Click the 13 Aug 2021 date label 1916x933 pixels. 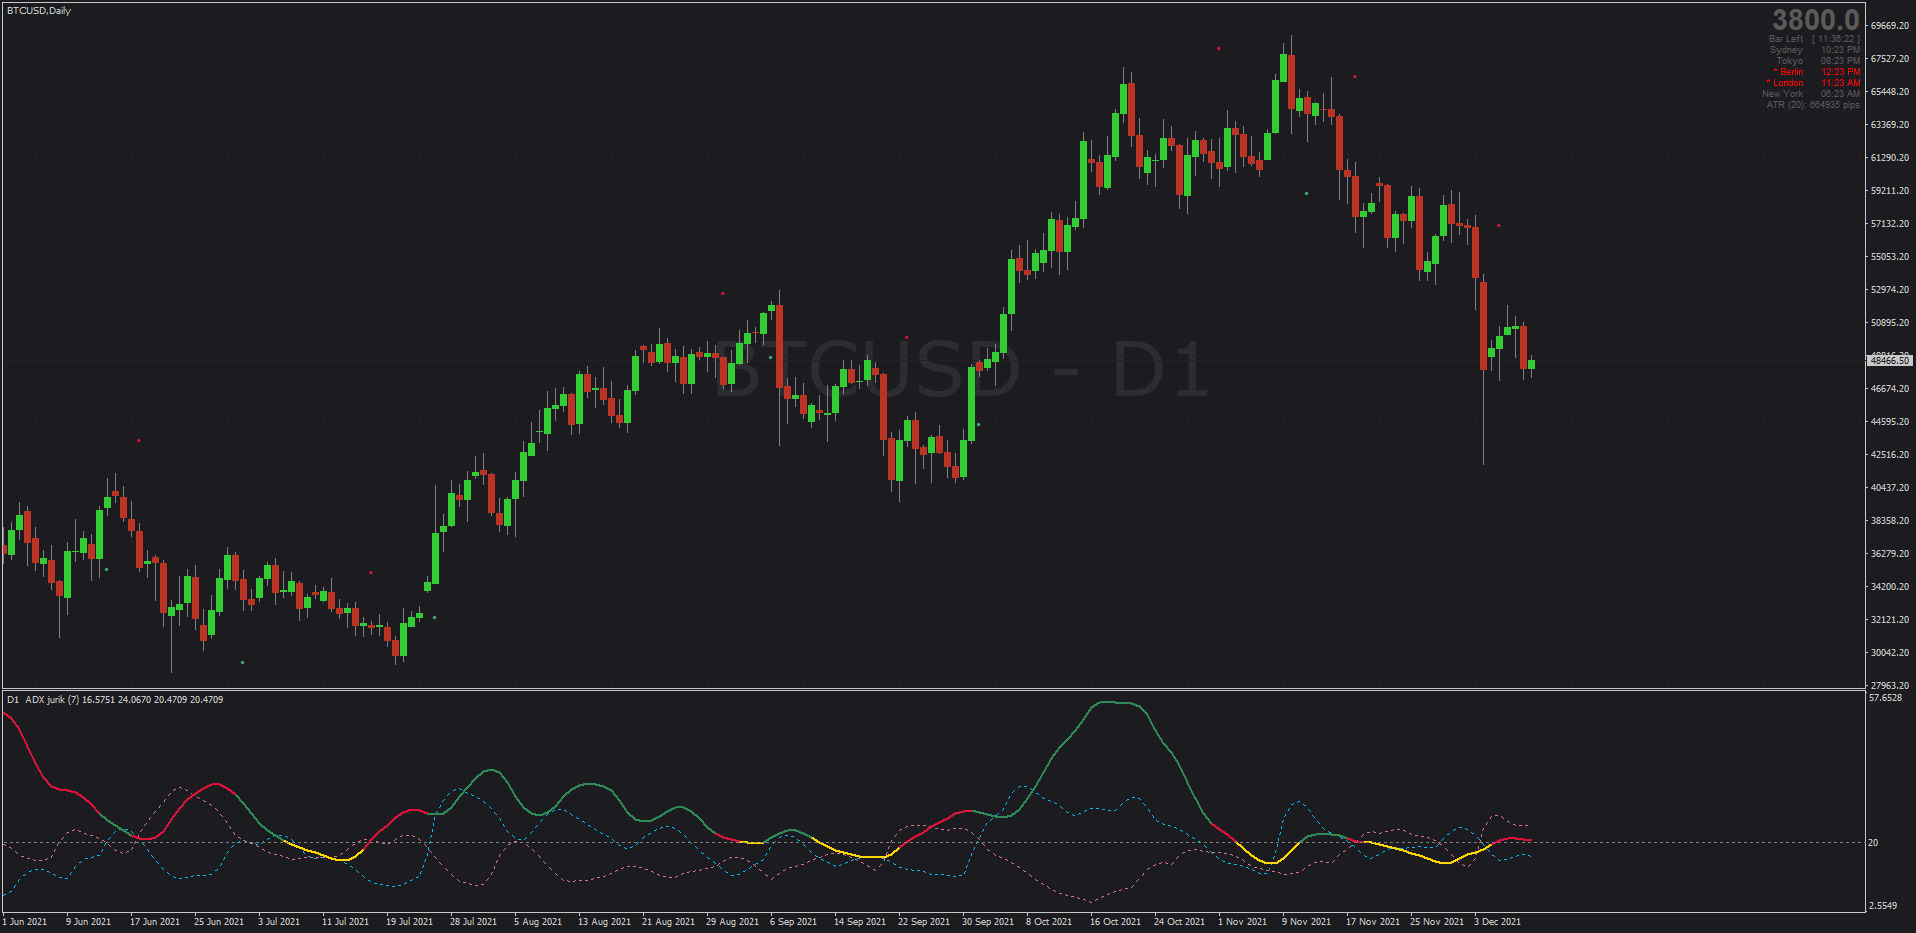[605, 922]
